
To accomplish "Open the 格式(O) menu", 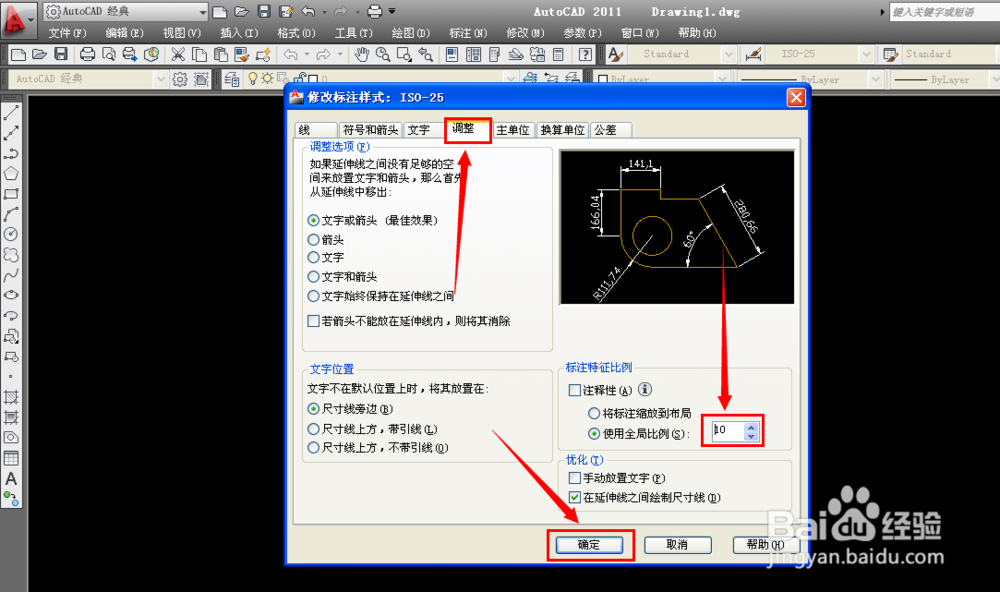I will pos(297,33).
